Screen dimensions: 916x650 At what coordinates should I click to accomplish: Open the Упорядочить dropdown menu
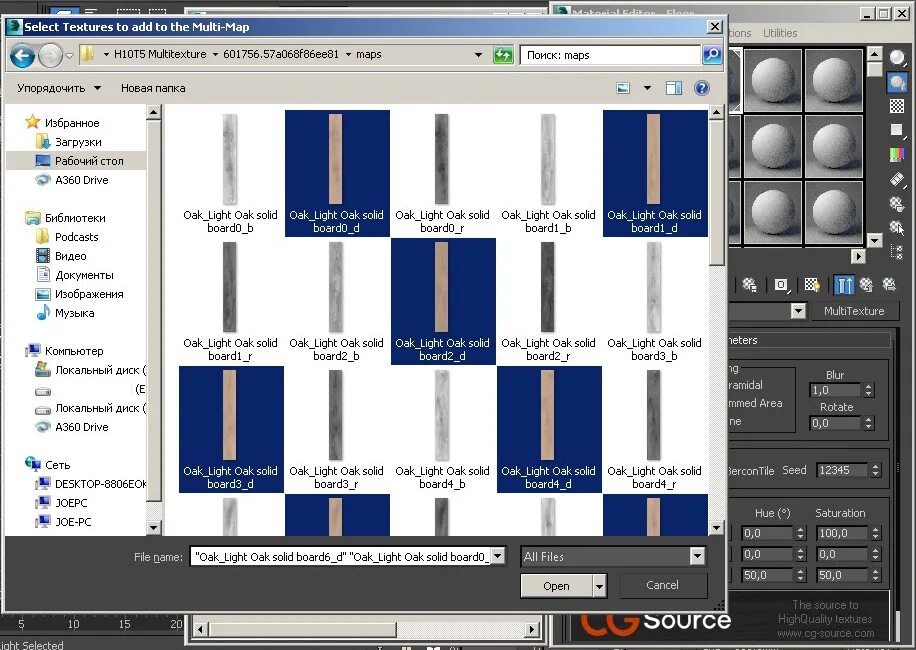tap(59, 88)
